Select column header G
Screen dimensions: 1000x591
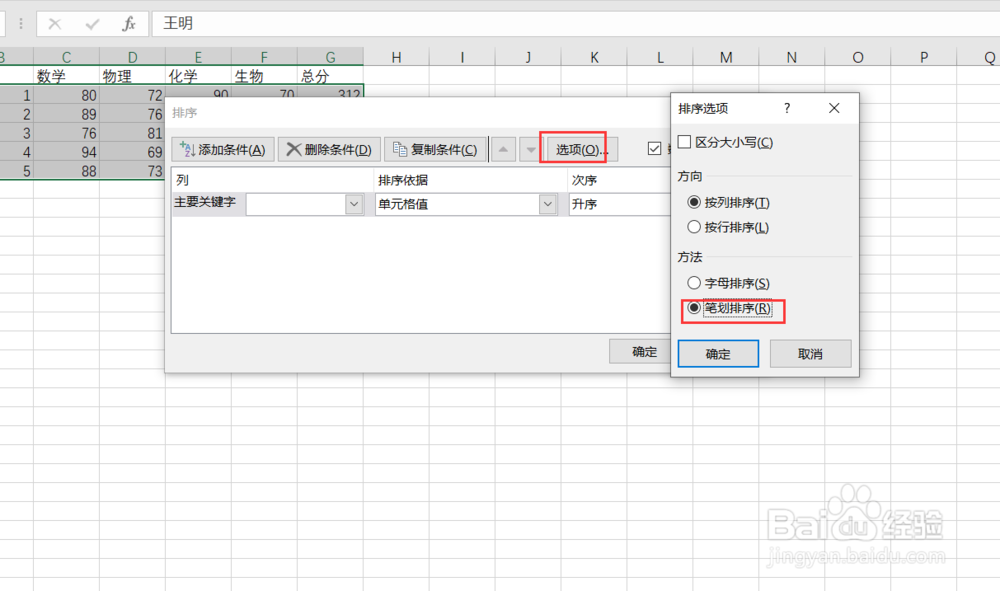pyautogui.click(x=330, y=57)
